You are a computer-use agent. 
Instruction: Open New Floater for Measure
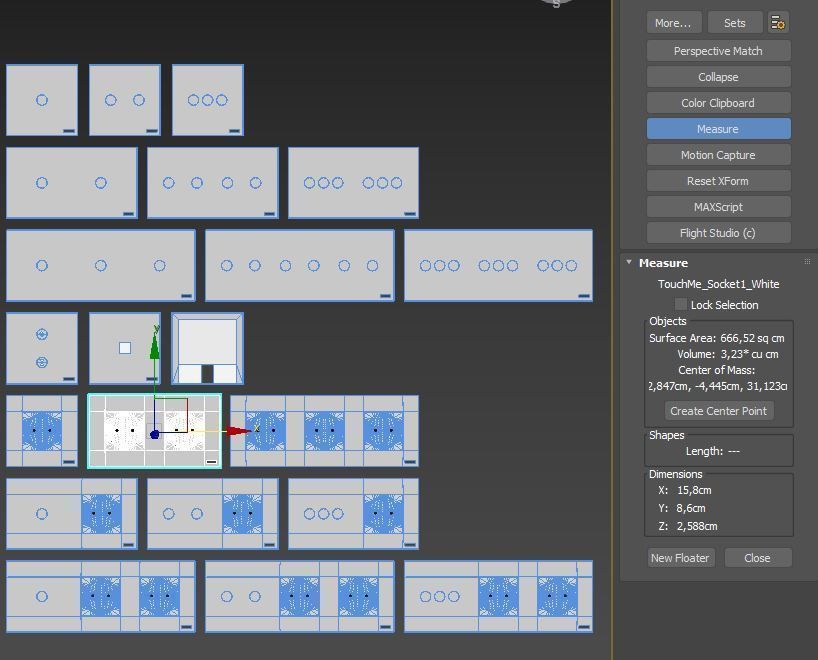point(680,558)
